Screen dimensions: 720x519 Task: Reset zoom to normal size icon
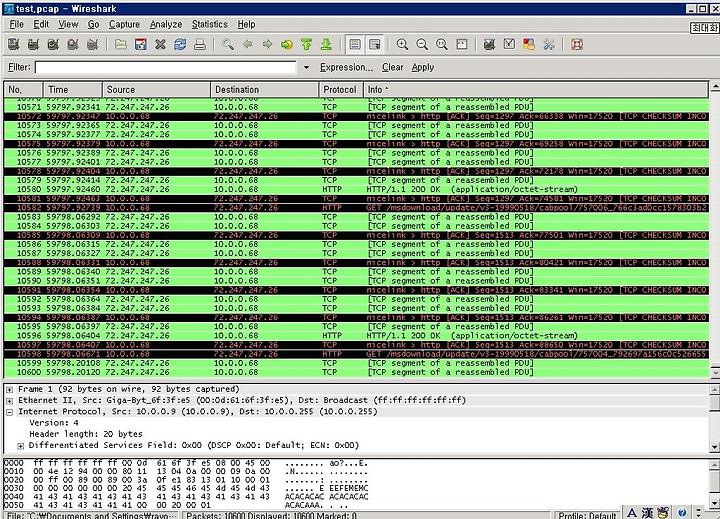point(442,45)
